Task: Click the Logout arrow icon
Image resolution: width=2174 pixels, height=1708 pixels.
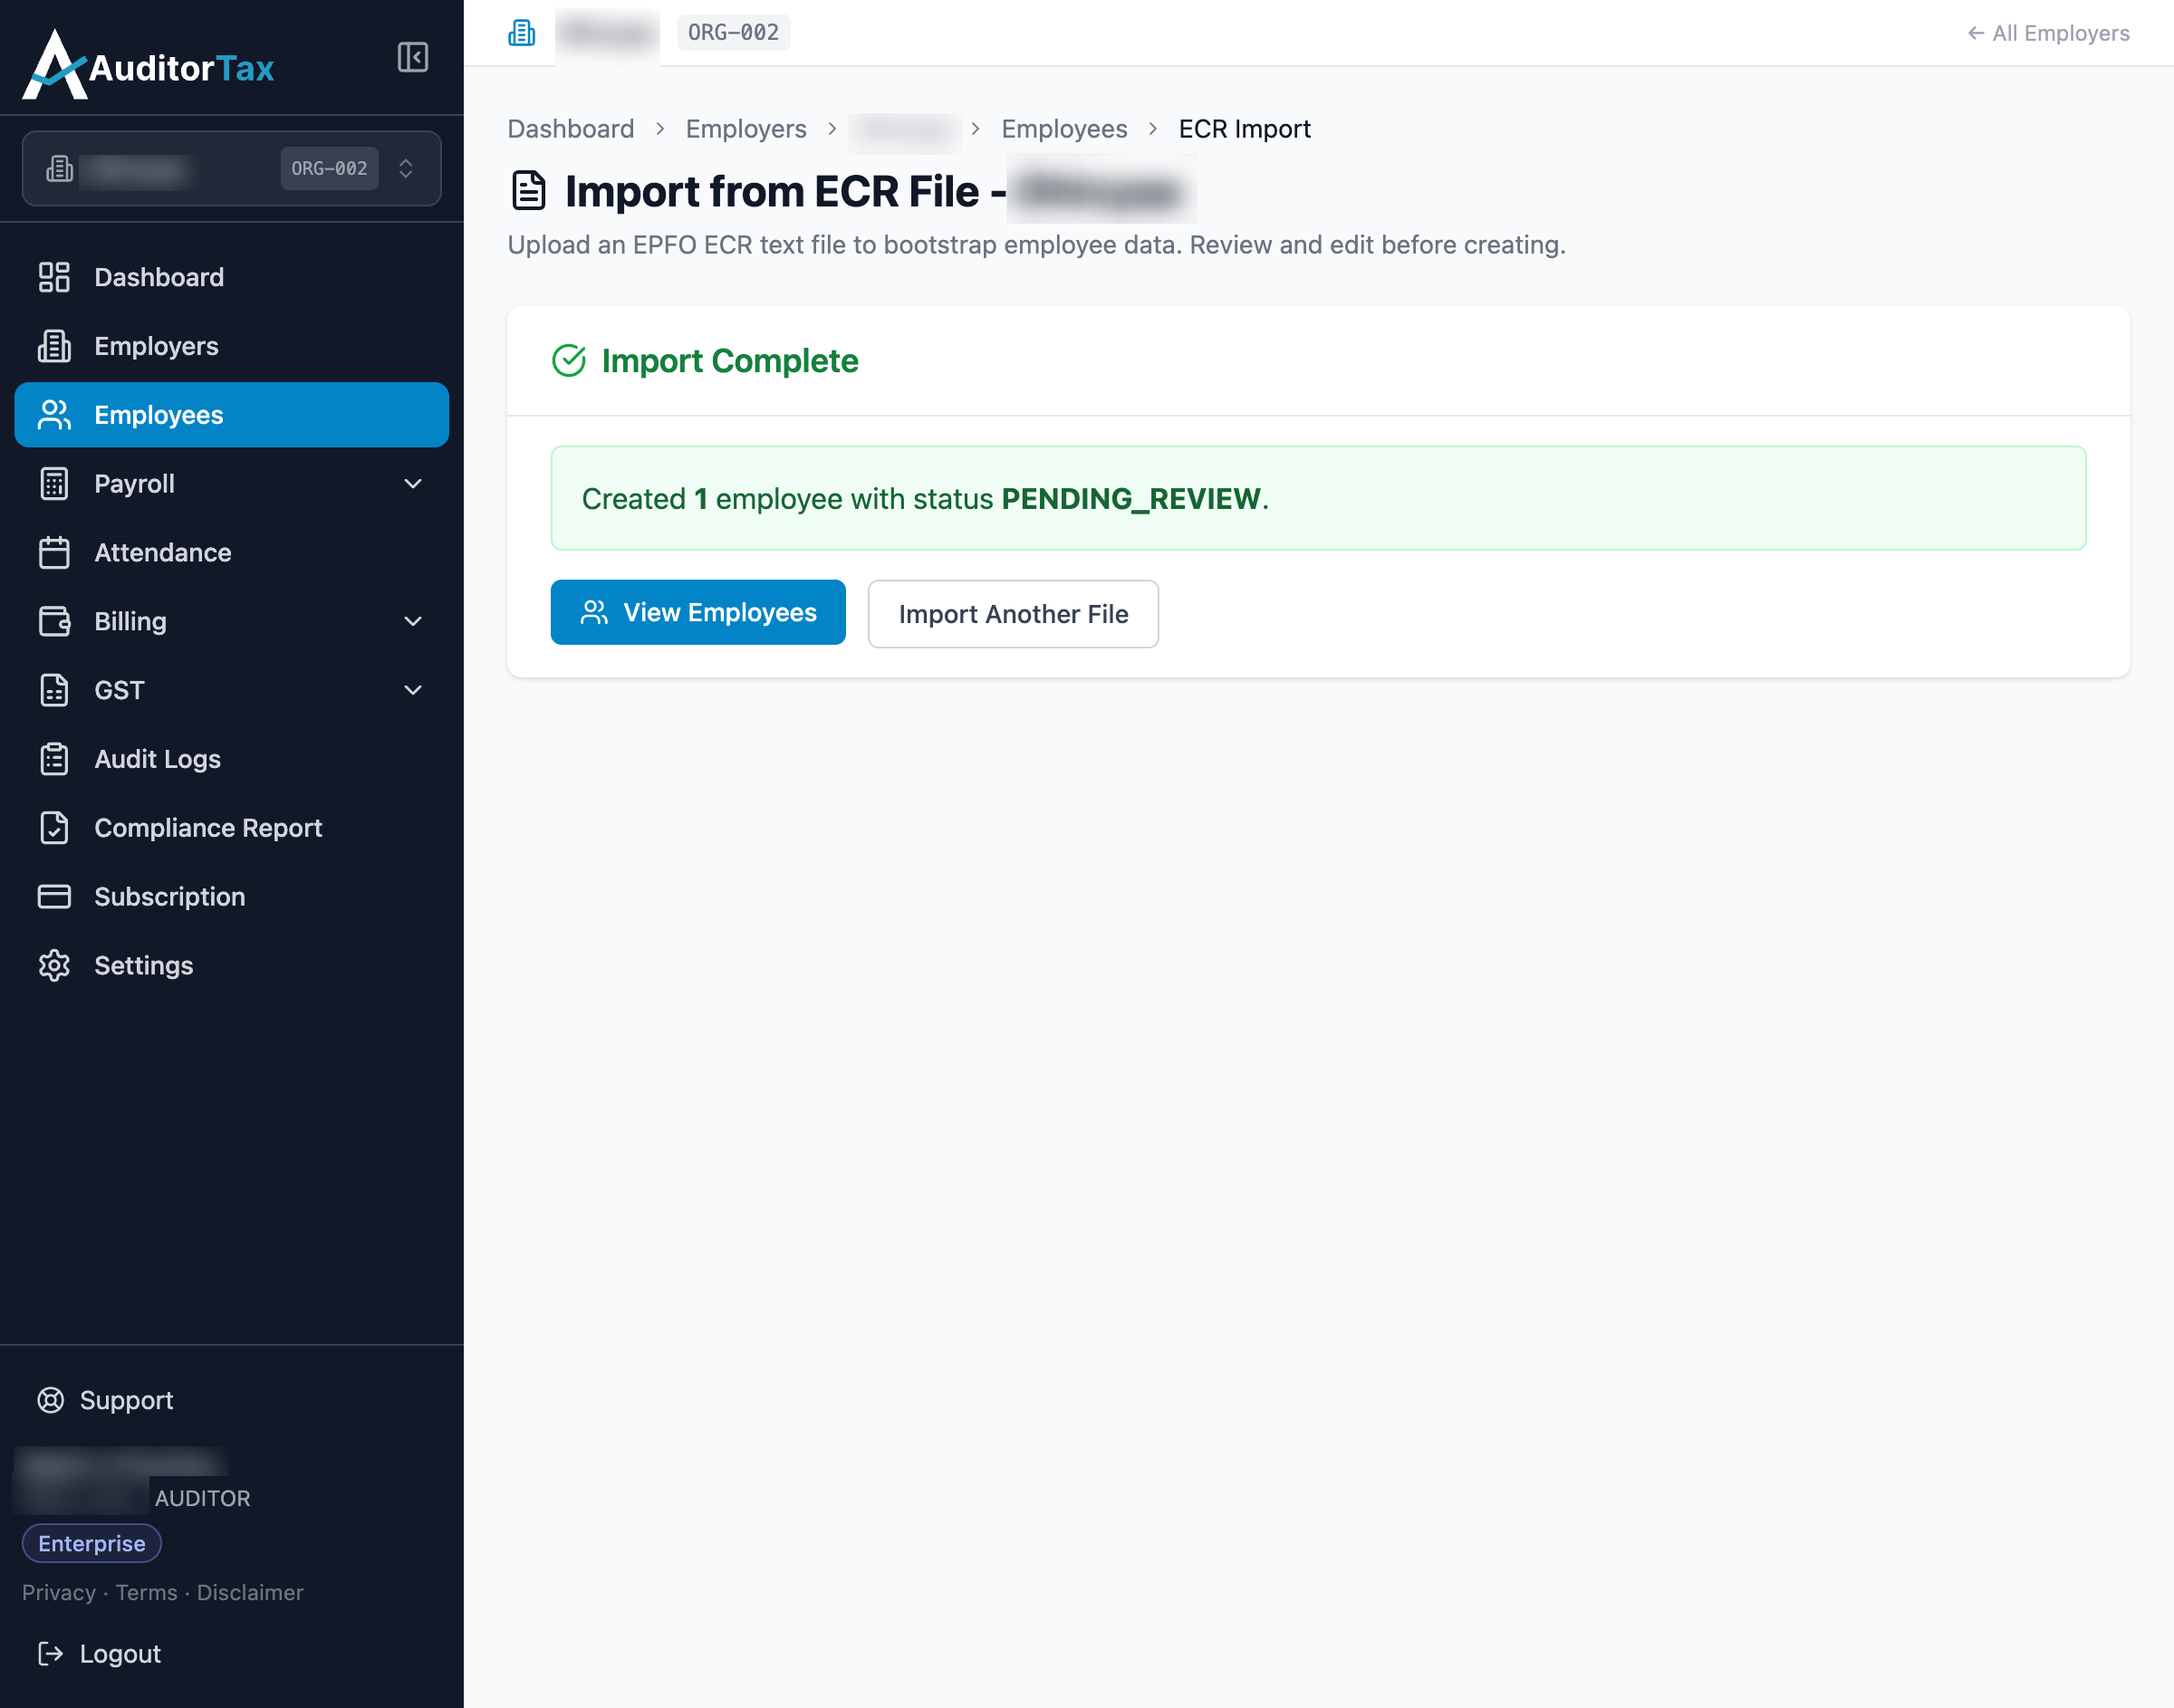Action: tap(50, 1654)
